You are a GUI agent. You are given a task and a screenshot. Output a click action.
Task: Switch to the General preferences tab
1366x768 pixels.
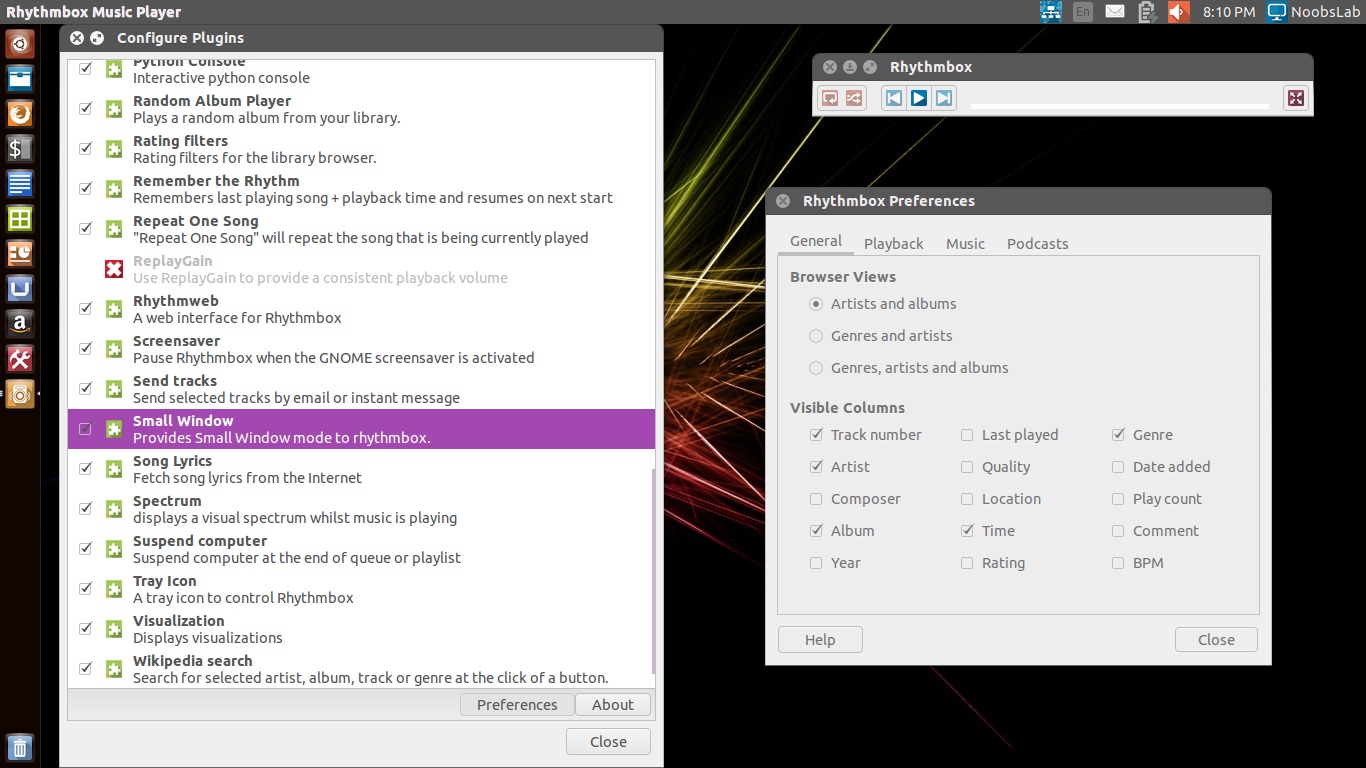pos(816,242)
